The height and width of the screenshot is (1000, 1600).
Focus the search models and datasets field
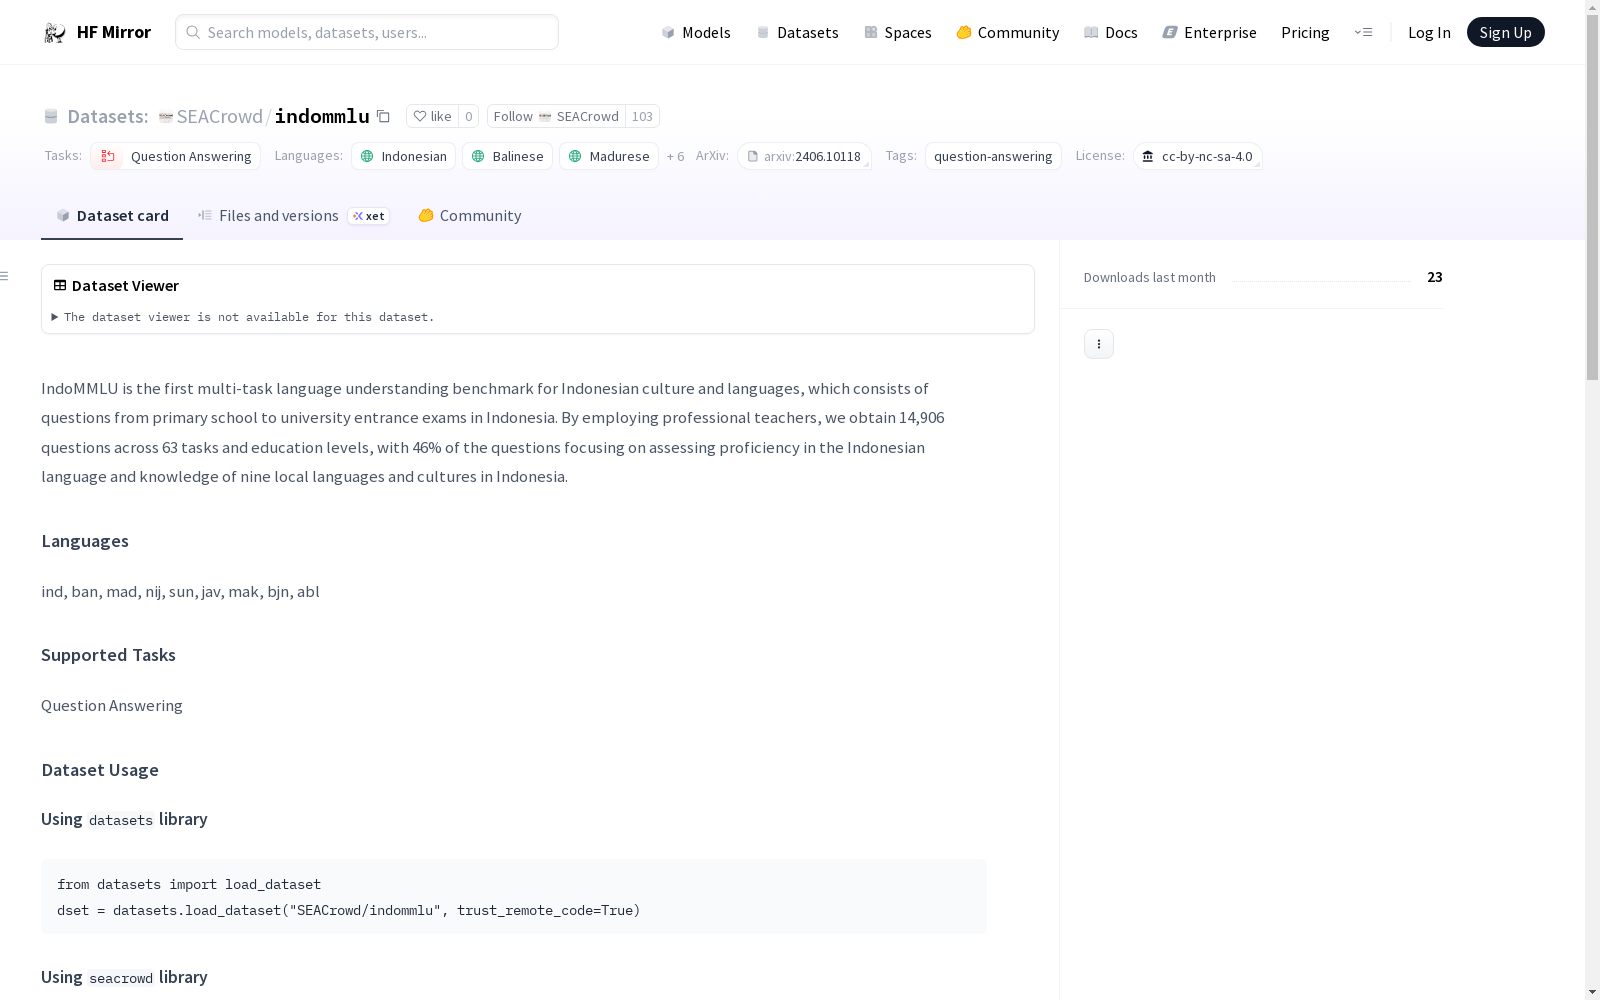[367, 32]
